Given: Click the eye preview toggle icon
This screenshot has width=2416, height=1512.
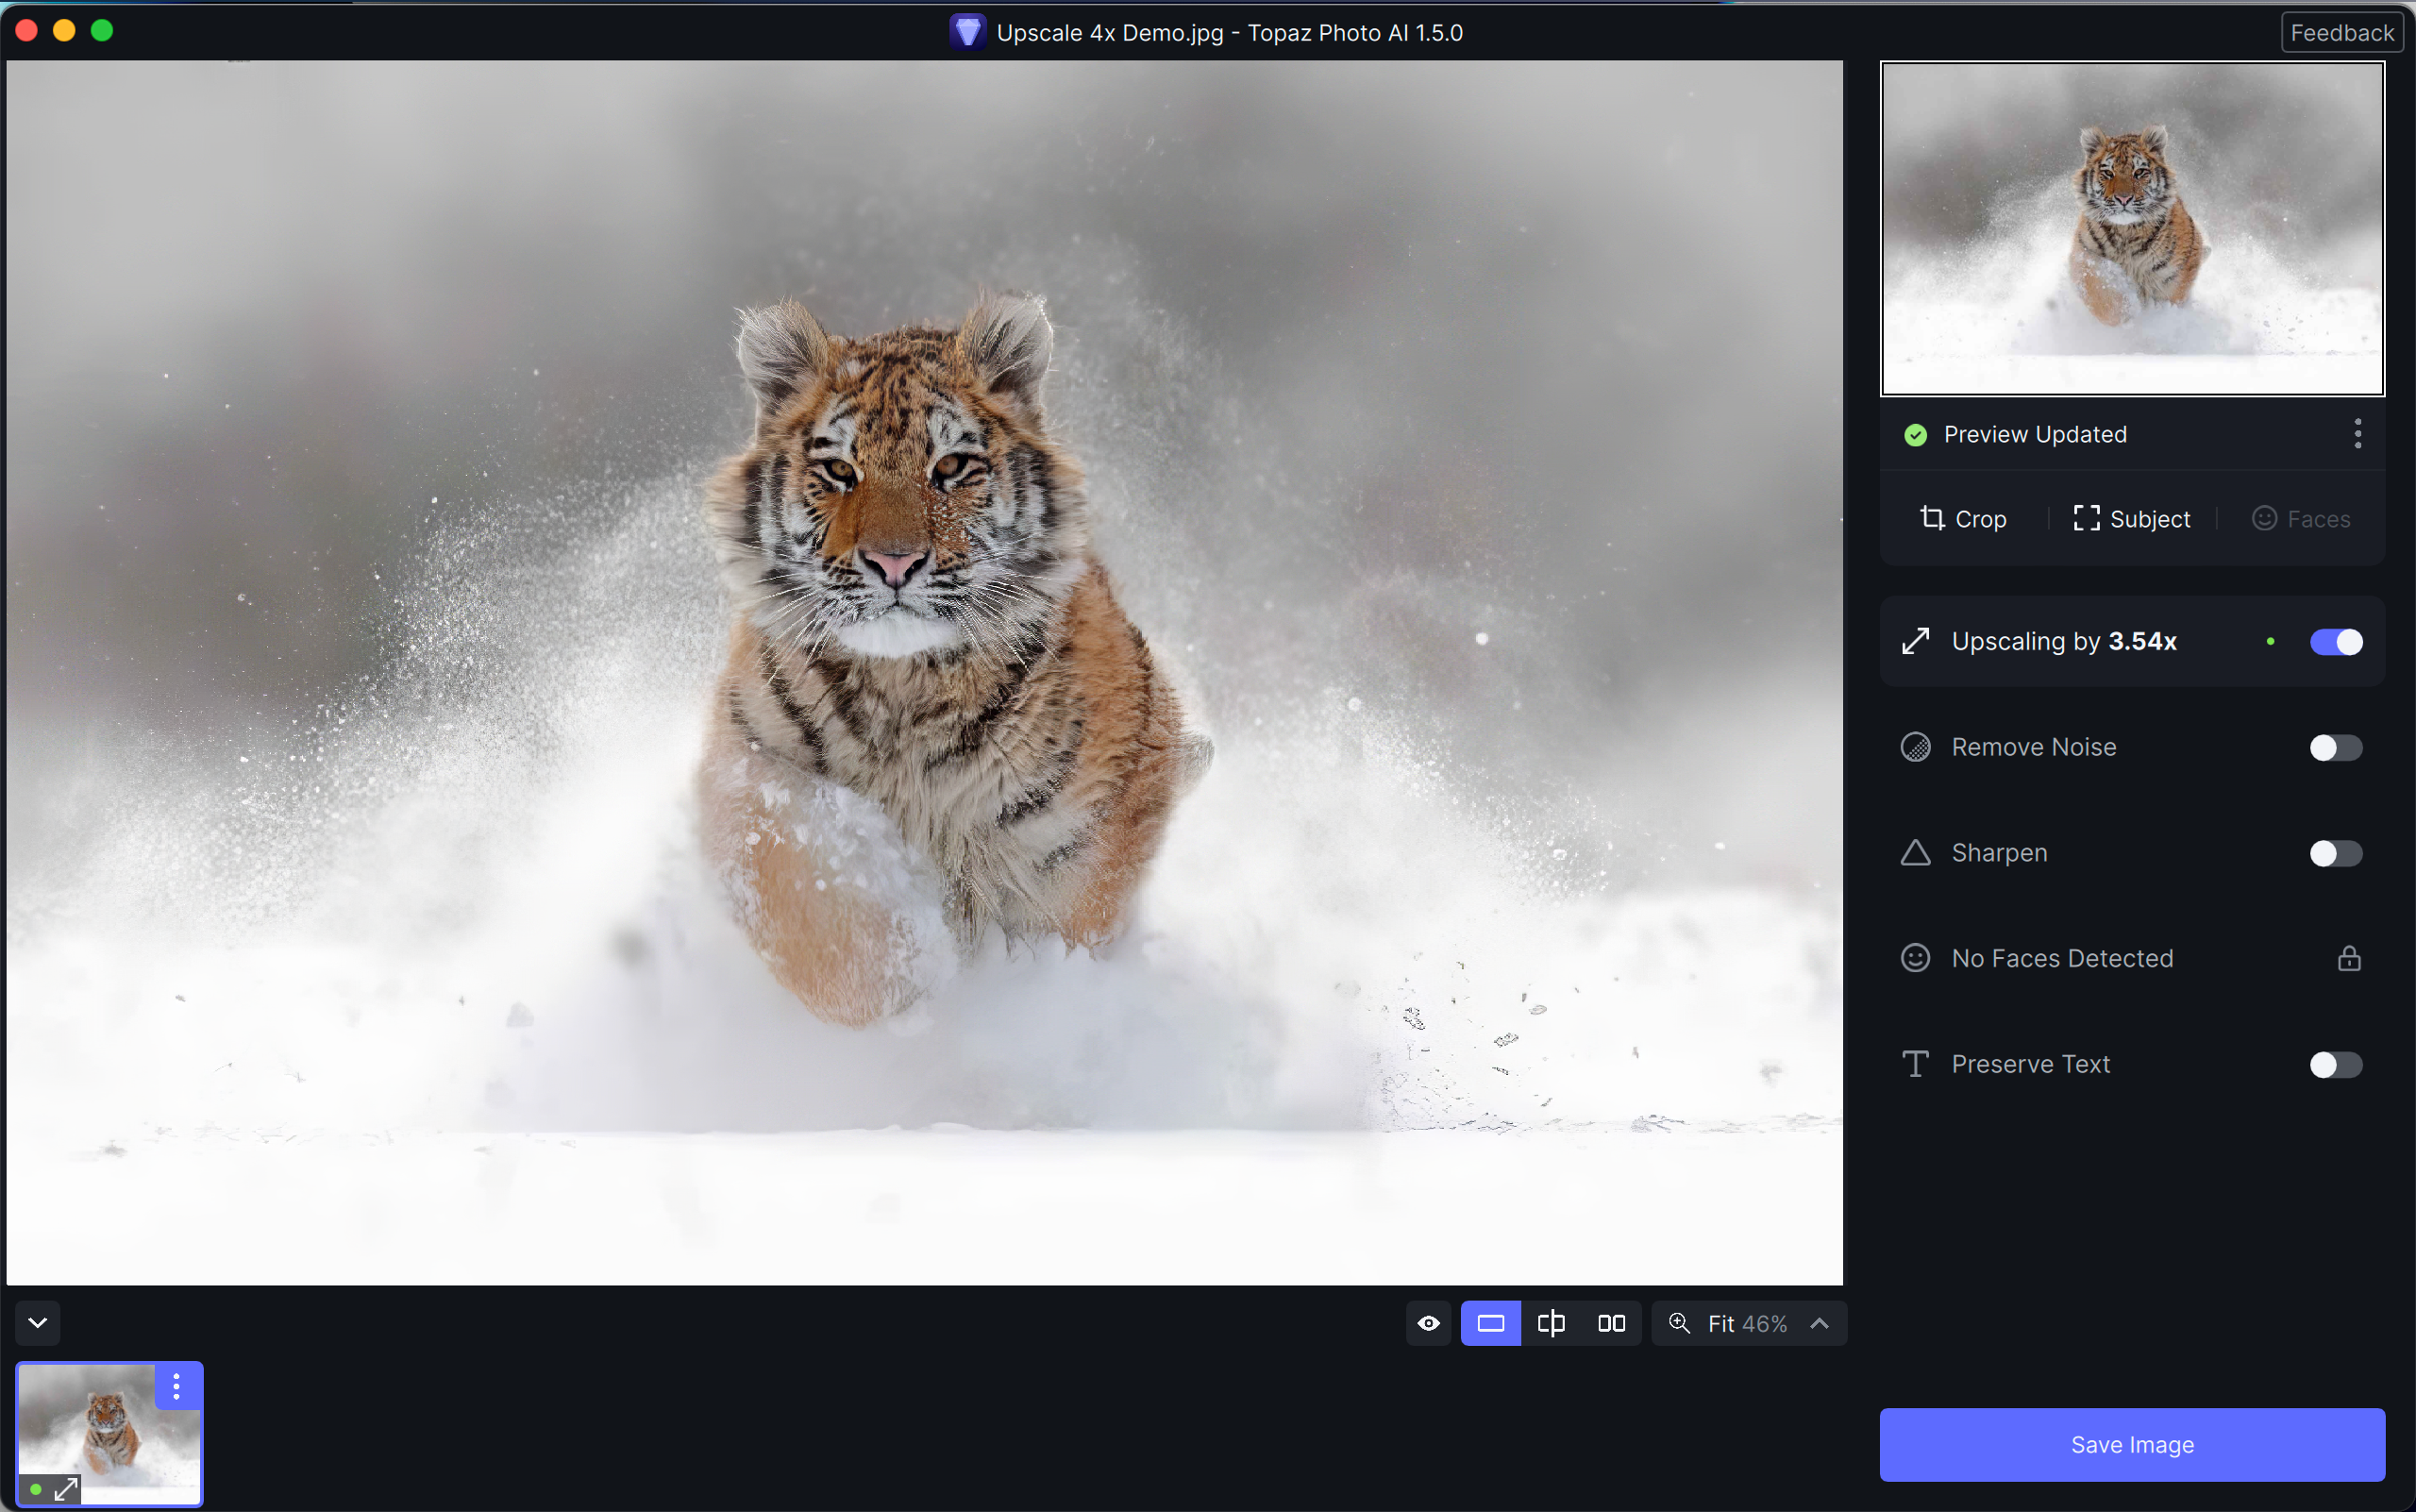Looking at the screenshot, I should click(x=1428, y=1323).
